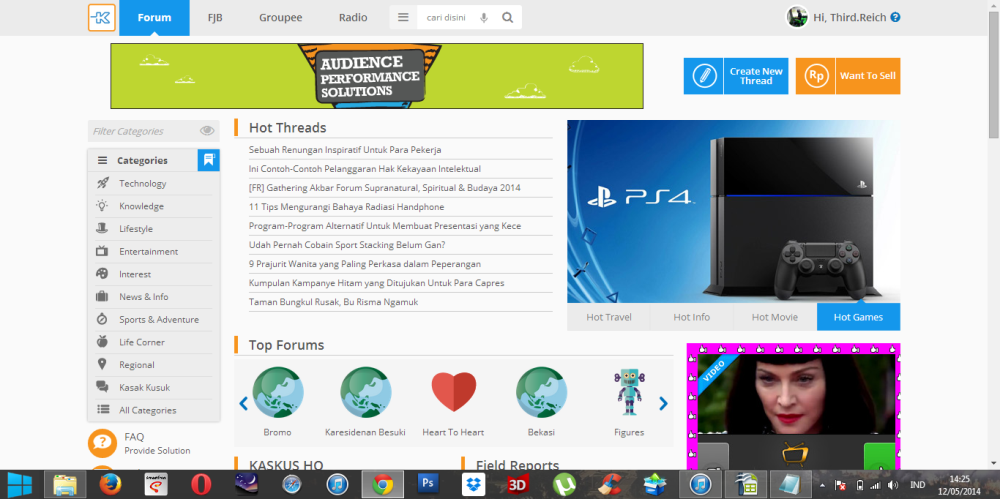Click the Interest palette icon
1000x499 pixels.
pyautogui.click(x=102, y=274)
